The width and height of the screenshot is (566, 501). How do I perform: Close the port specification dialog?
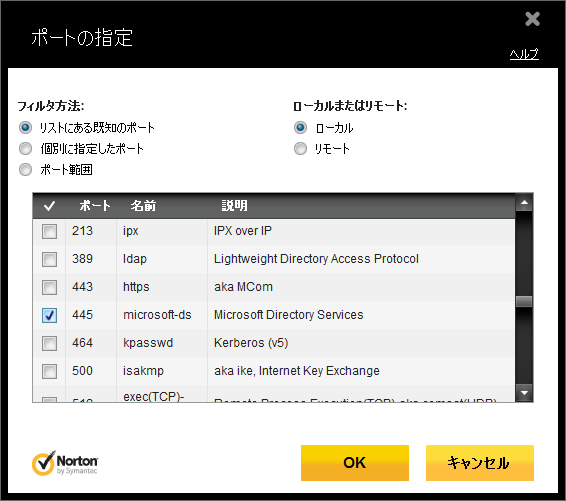532,19
